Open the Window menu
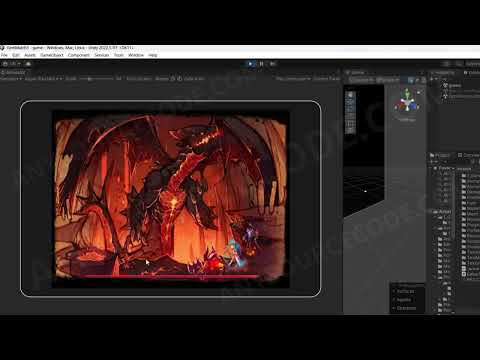Screen dimensions: 480x360 point(136,55)
